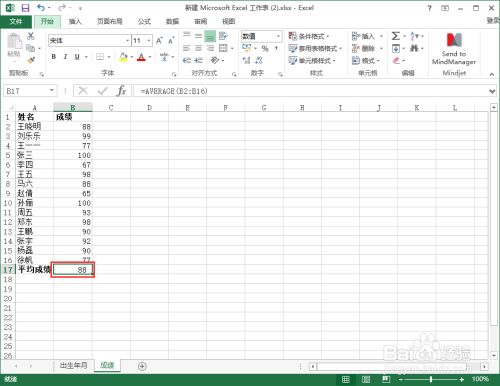Align text to the left
The height and width of the screenshot is (386, 500).
click(187, 48)
